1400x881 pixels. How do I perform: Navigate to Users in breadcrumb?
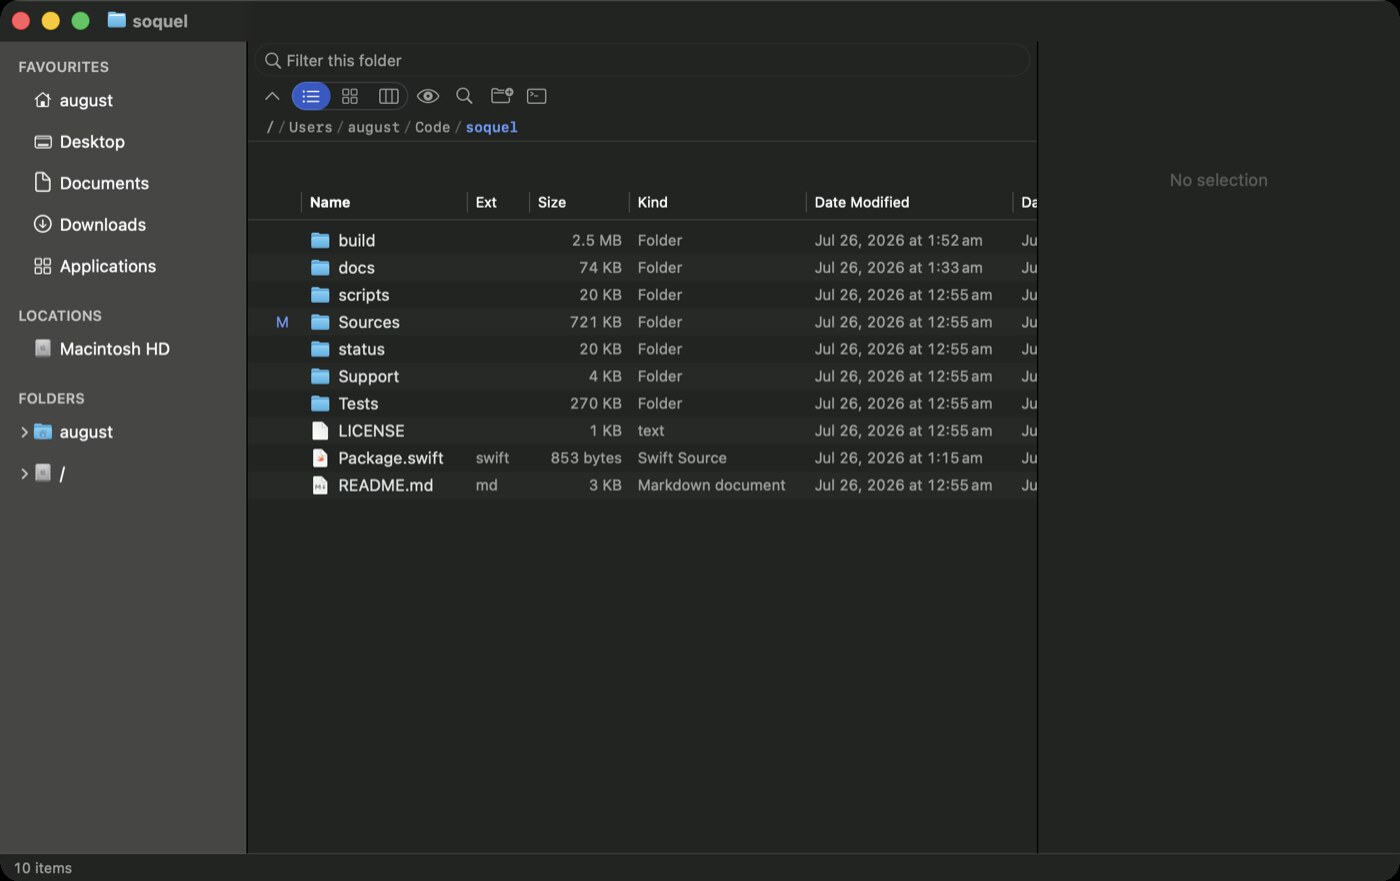(x=310, y=127)
